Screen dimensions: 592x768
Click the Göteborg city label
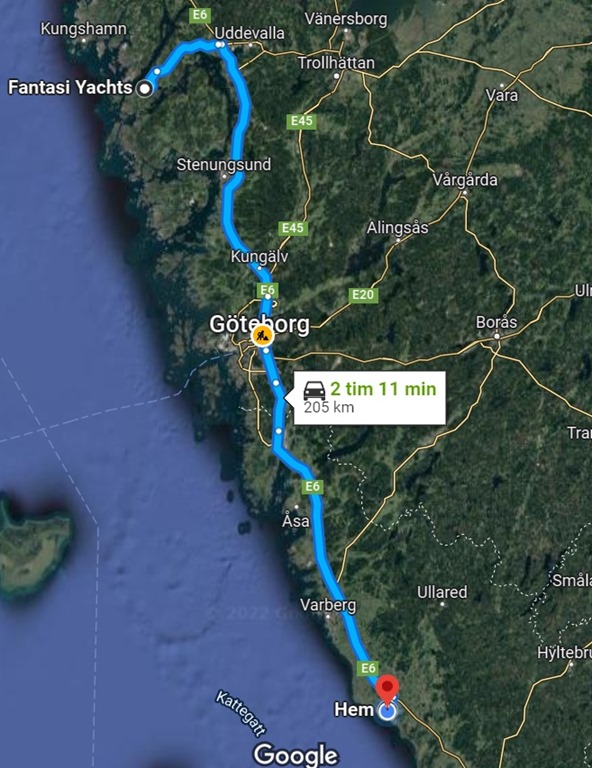click(260, 324)
